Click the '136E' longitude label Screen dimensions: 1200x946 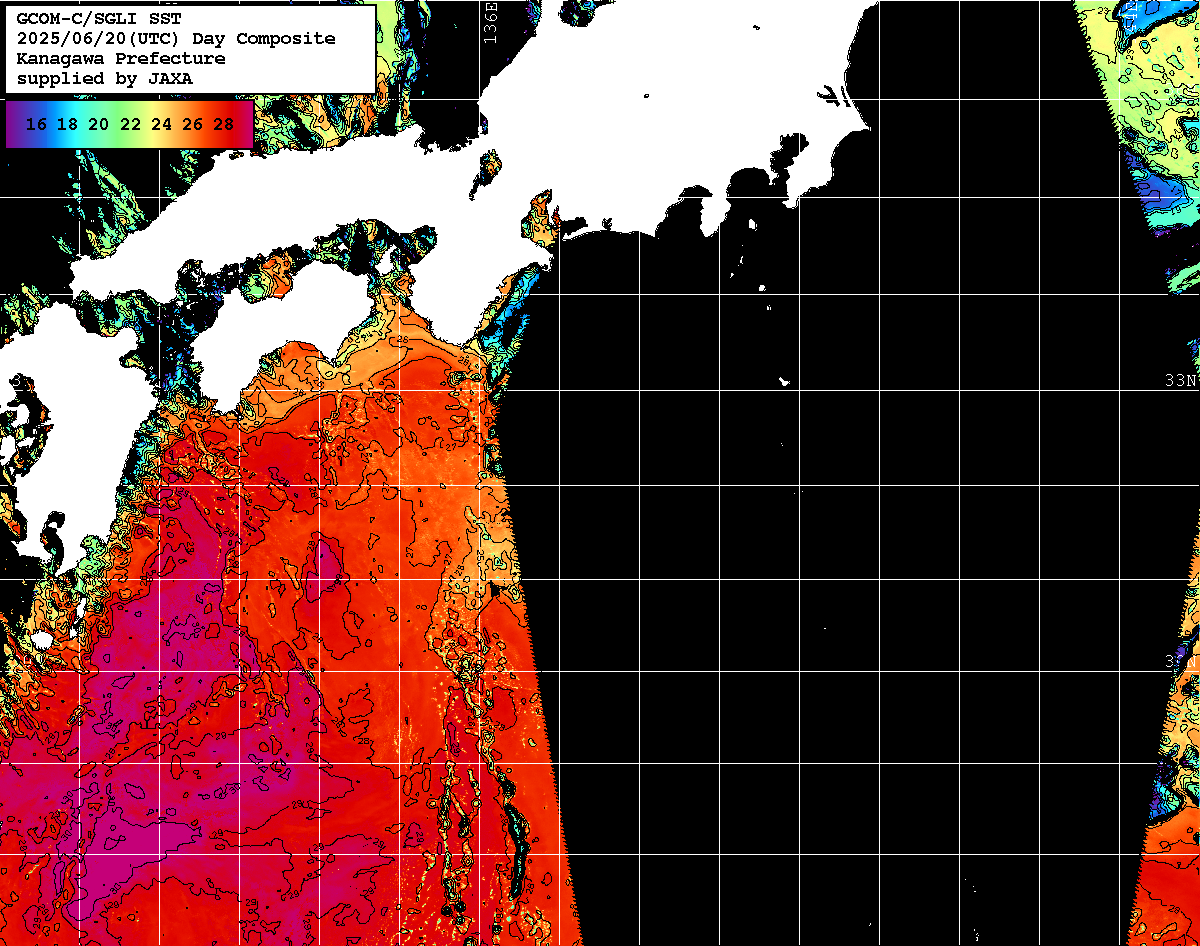[x=489, y=22]
